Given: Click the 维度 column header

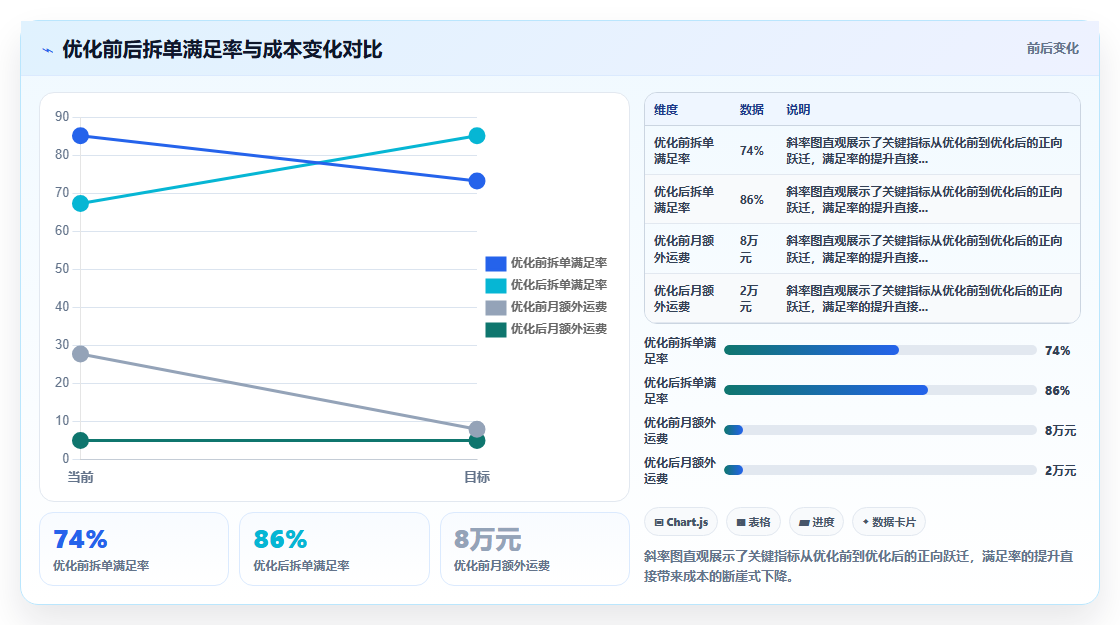Looking at the screenshot, I should pos(666,110).
